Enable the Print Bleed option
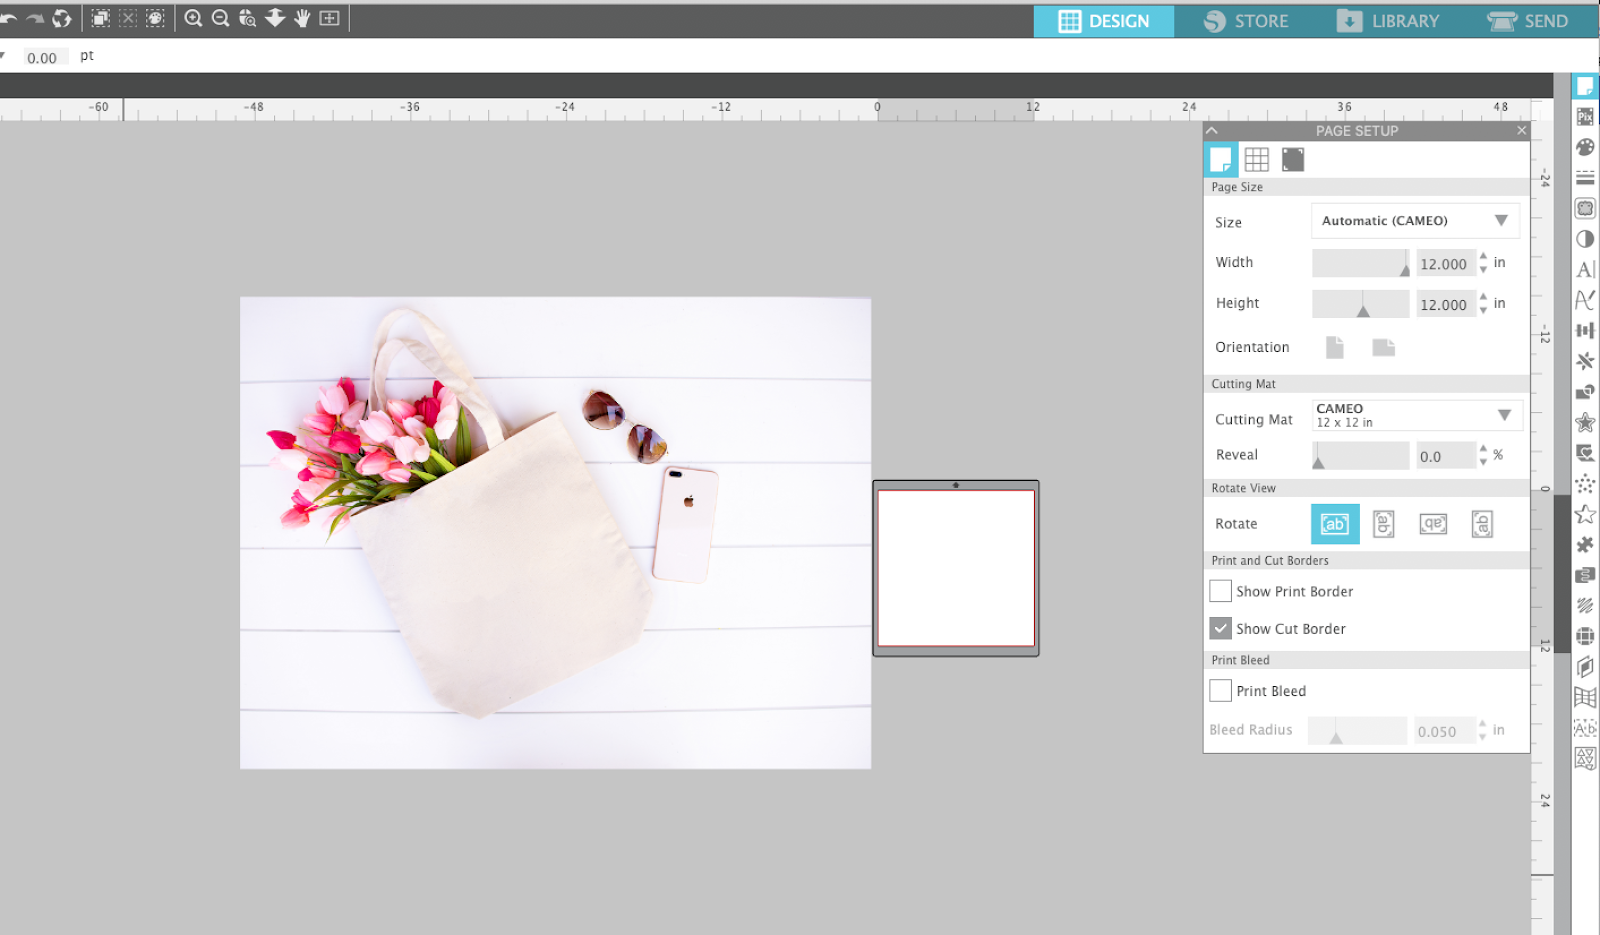This screenshot has width=1600, height=935. (x=1220, y=691)
